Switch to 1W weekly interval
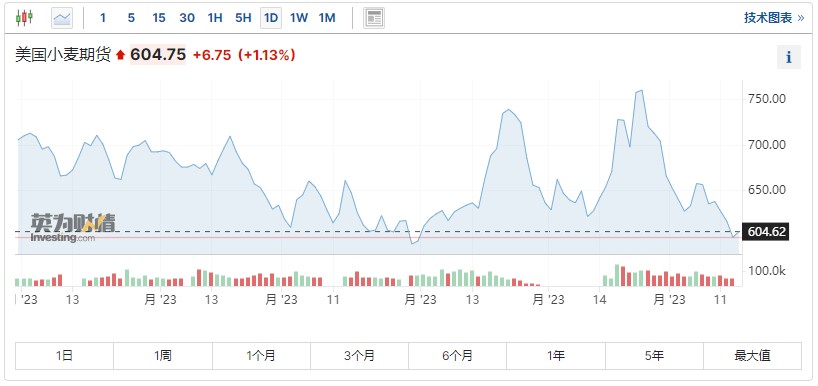Image resolution: width=818 pixels, height=386 pixels. coord(299,18)
